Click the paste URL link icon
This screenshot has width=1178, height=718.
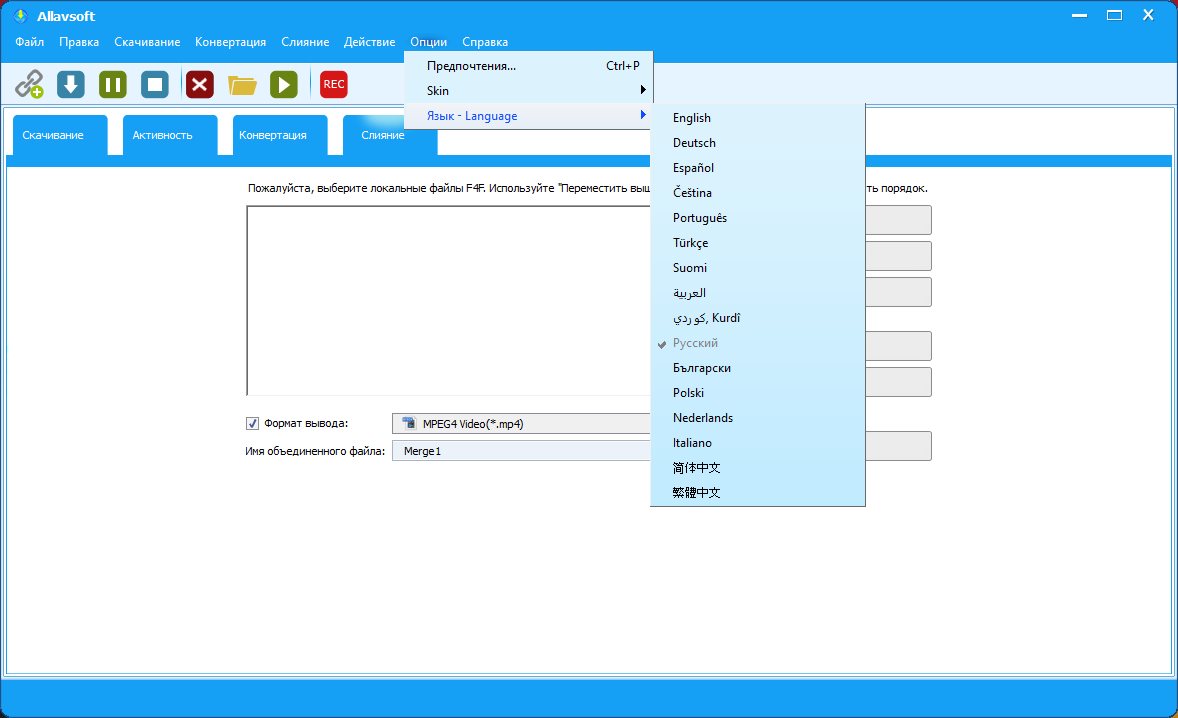click(x=29, y=84)
